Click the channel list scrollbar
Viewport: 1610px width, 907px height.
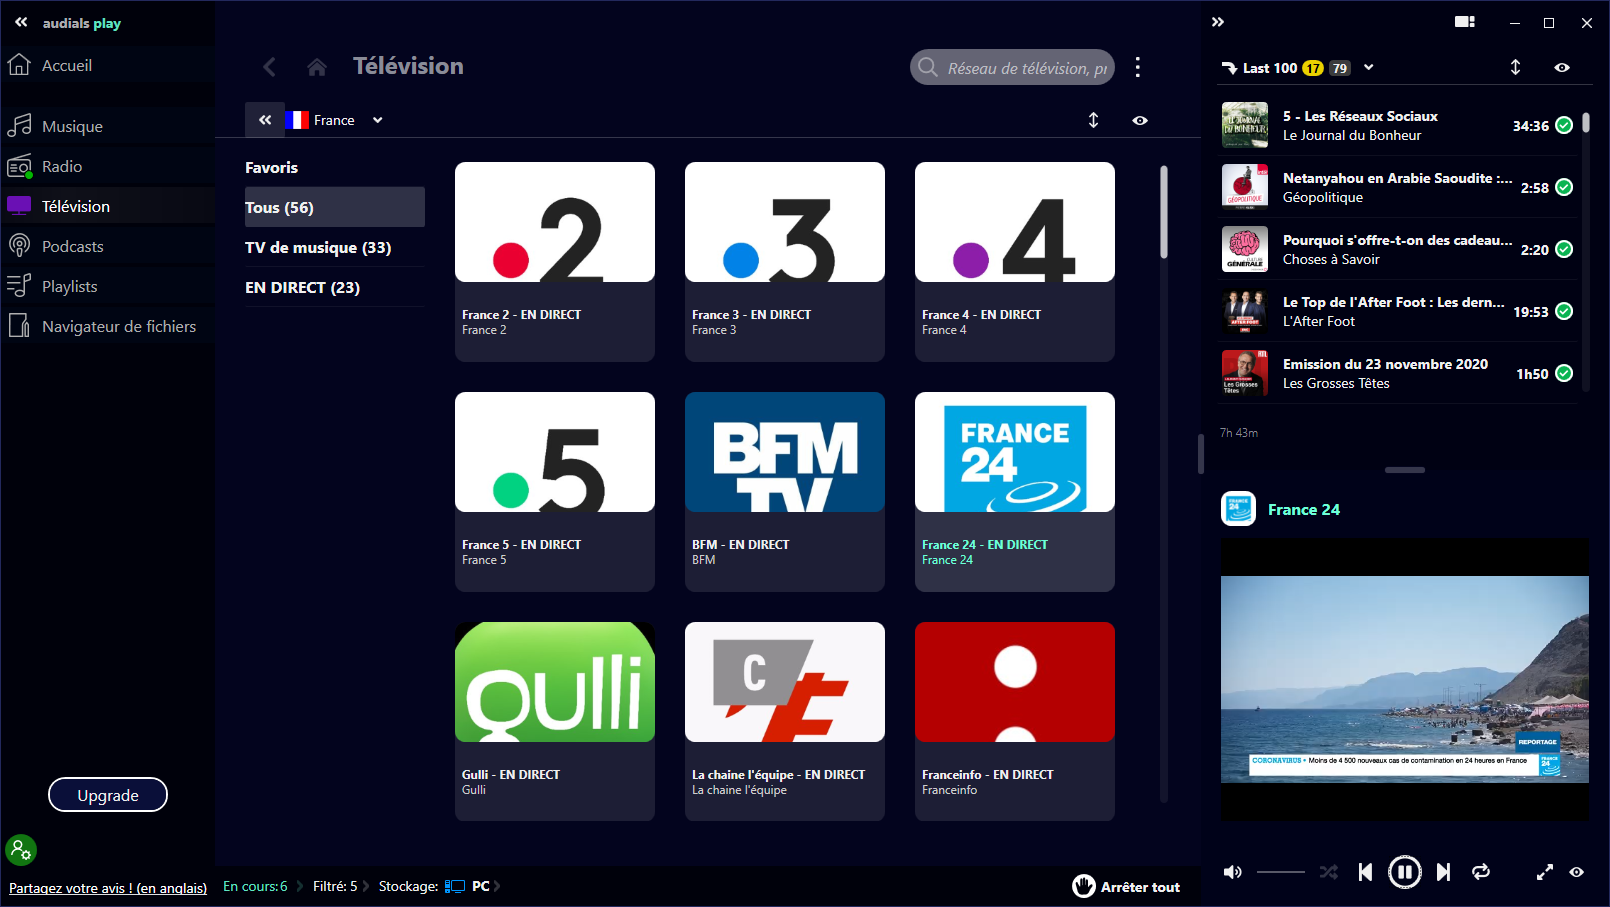1164,212
